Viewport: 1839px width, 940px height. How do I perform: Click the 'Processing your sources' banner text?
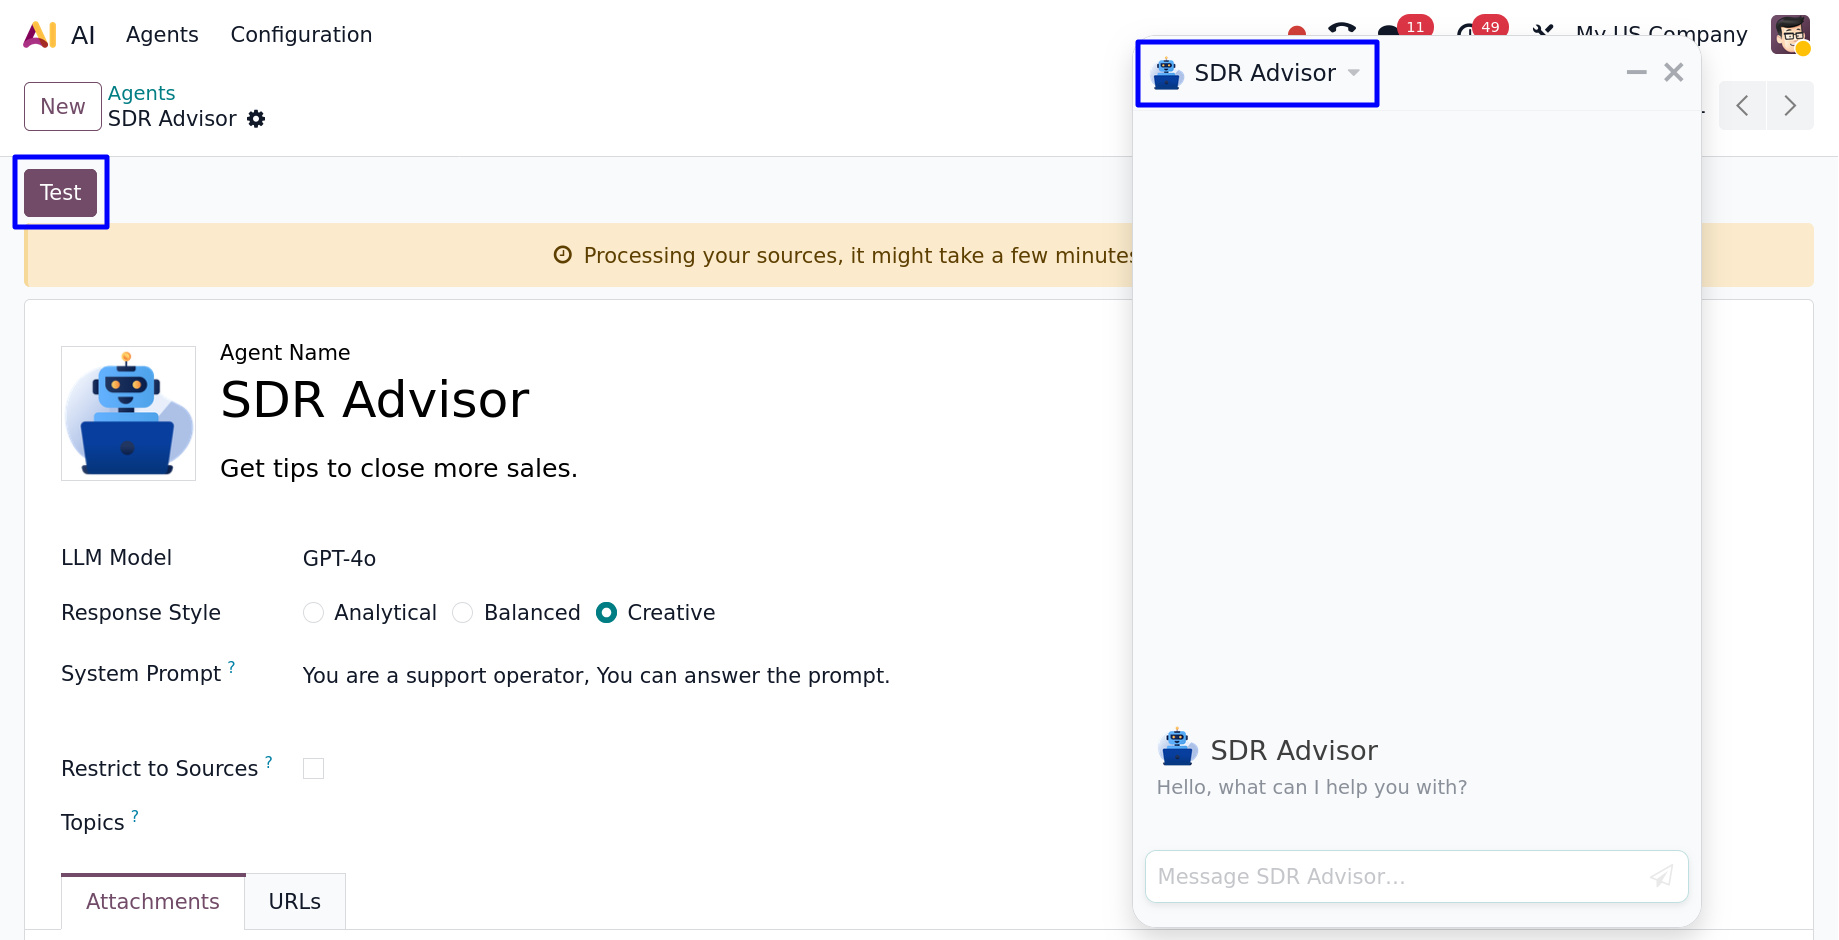coord(858,255)
